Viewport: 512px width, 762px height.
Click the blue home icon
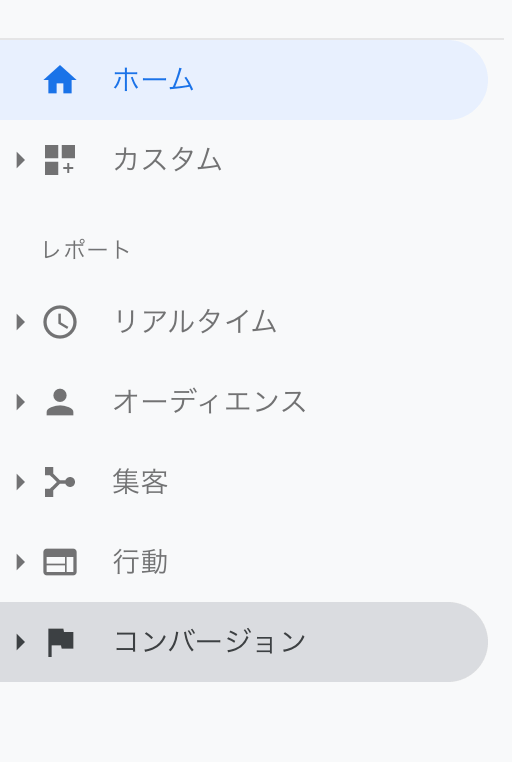[x=60, y=80]
